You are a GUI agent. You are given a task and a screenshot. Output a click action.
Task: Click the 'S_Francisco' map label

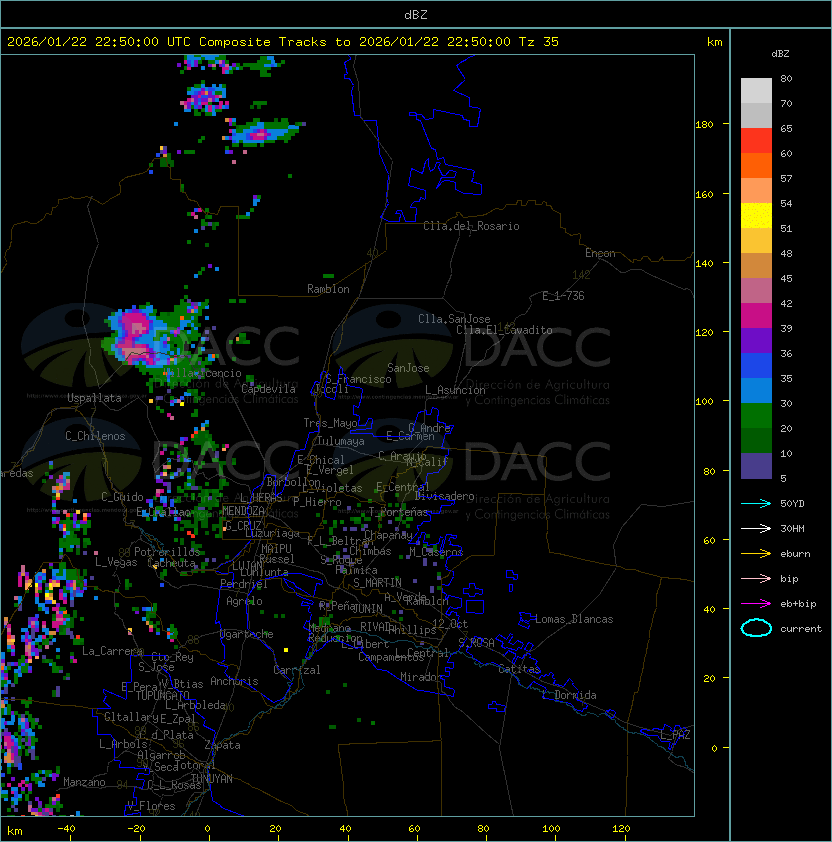pos(358,379)
